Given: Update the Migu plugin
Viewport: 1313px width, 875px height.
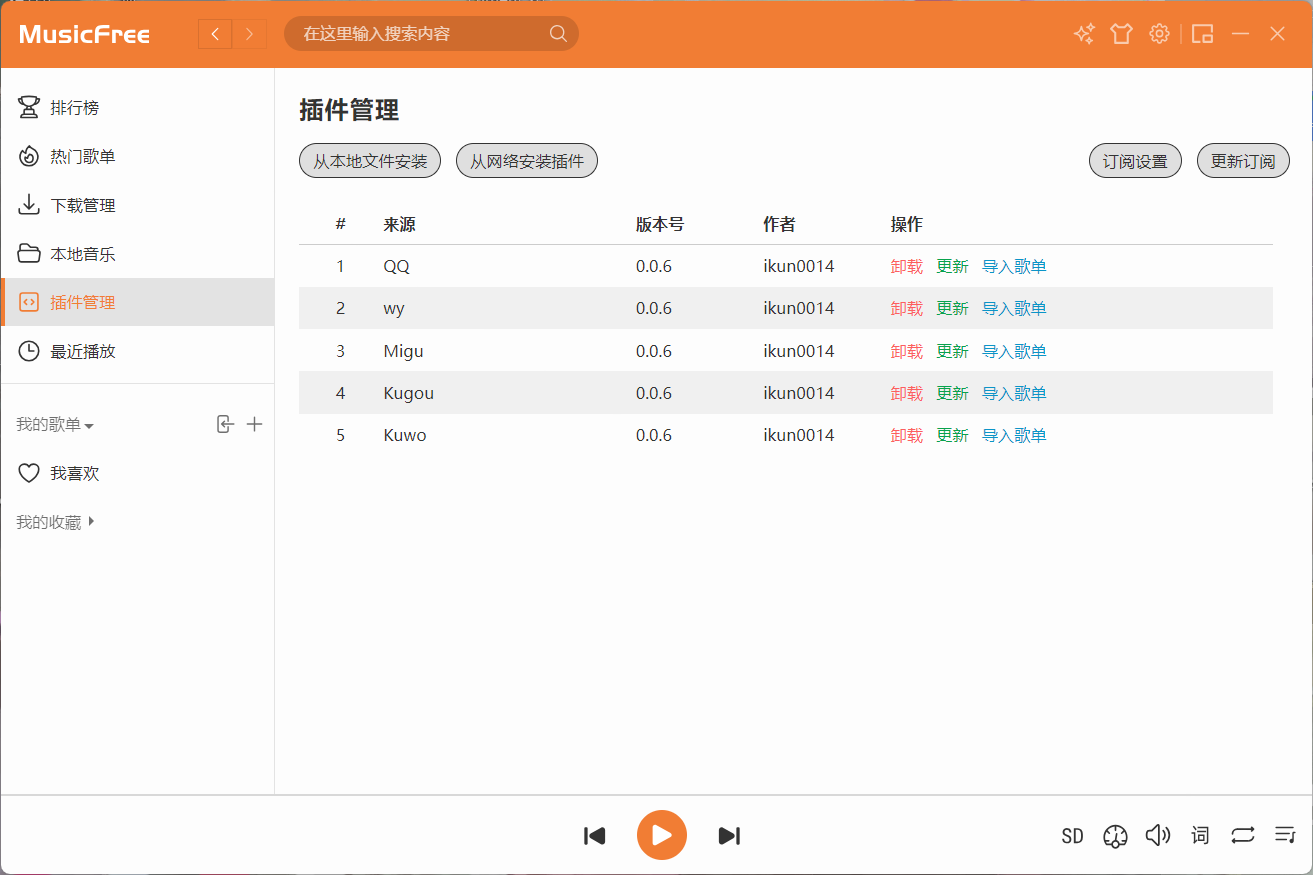Looking at the screenshot, I should [952, 351].
